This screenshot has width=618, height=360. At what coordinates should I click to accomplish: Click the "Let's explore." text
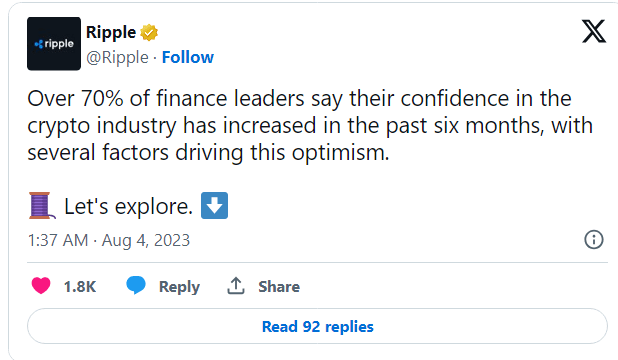tap(128, 206)
